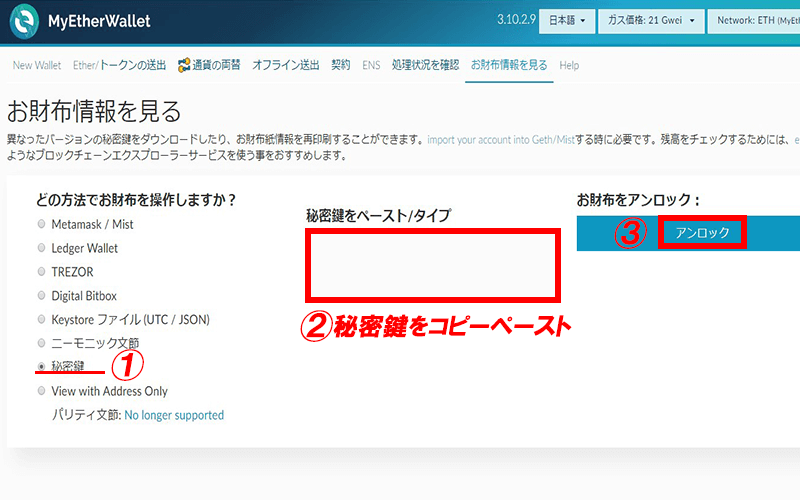Click the version number 3.10.2.9
Screen dimensions: 800x500
click(516, 19)
